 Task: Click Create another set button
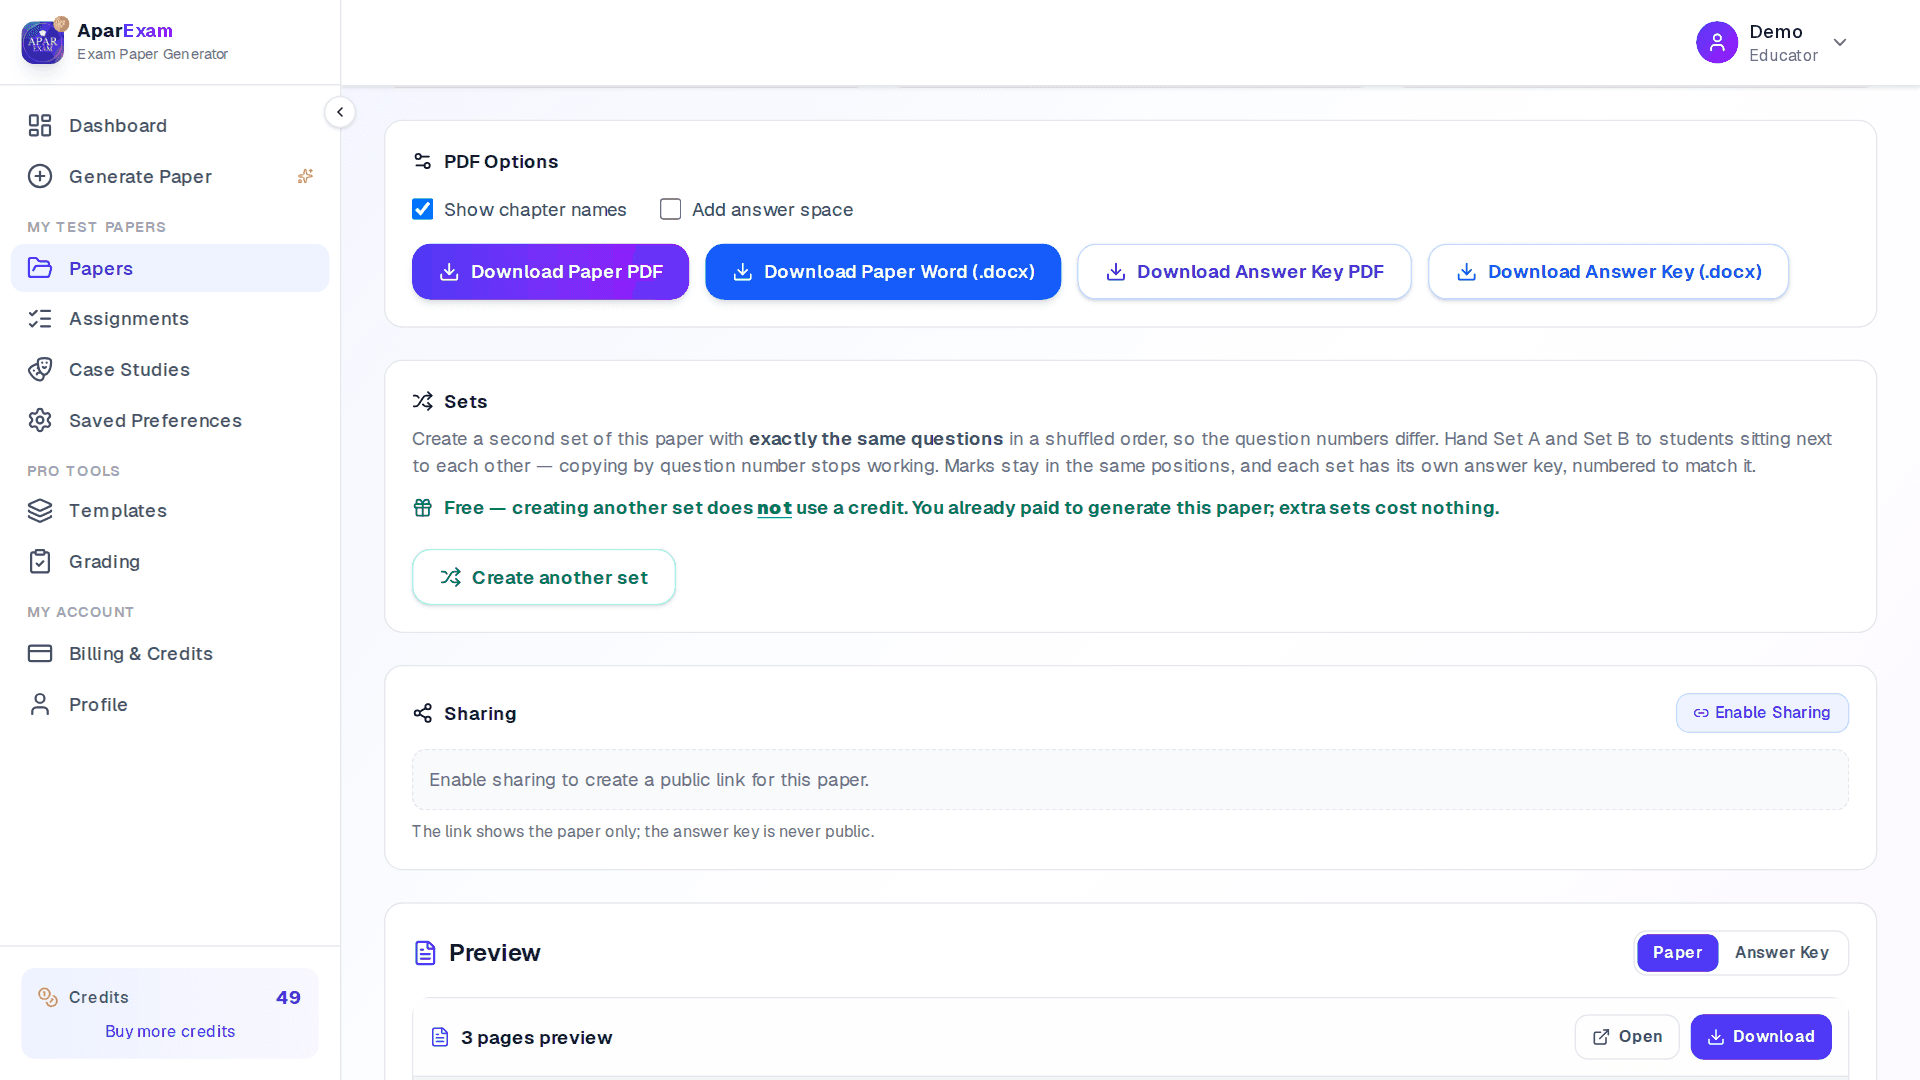pos(544,577)
